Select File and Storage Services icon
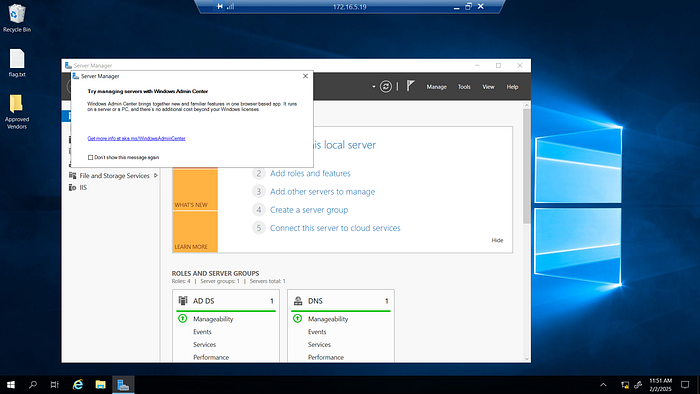The image size is (700, 394). (x=72, y=175)
